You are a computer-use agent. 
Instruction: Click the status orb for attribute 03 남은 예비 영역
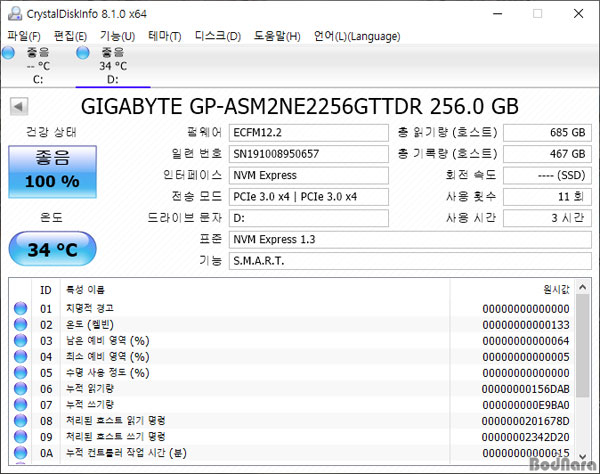point(20,341)
